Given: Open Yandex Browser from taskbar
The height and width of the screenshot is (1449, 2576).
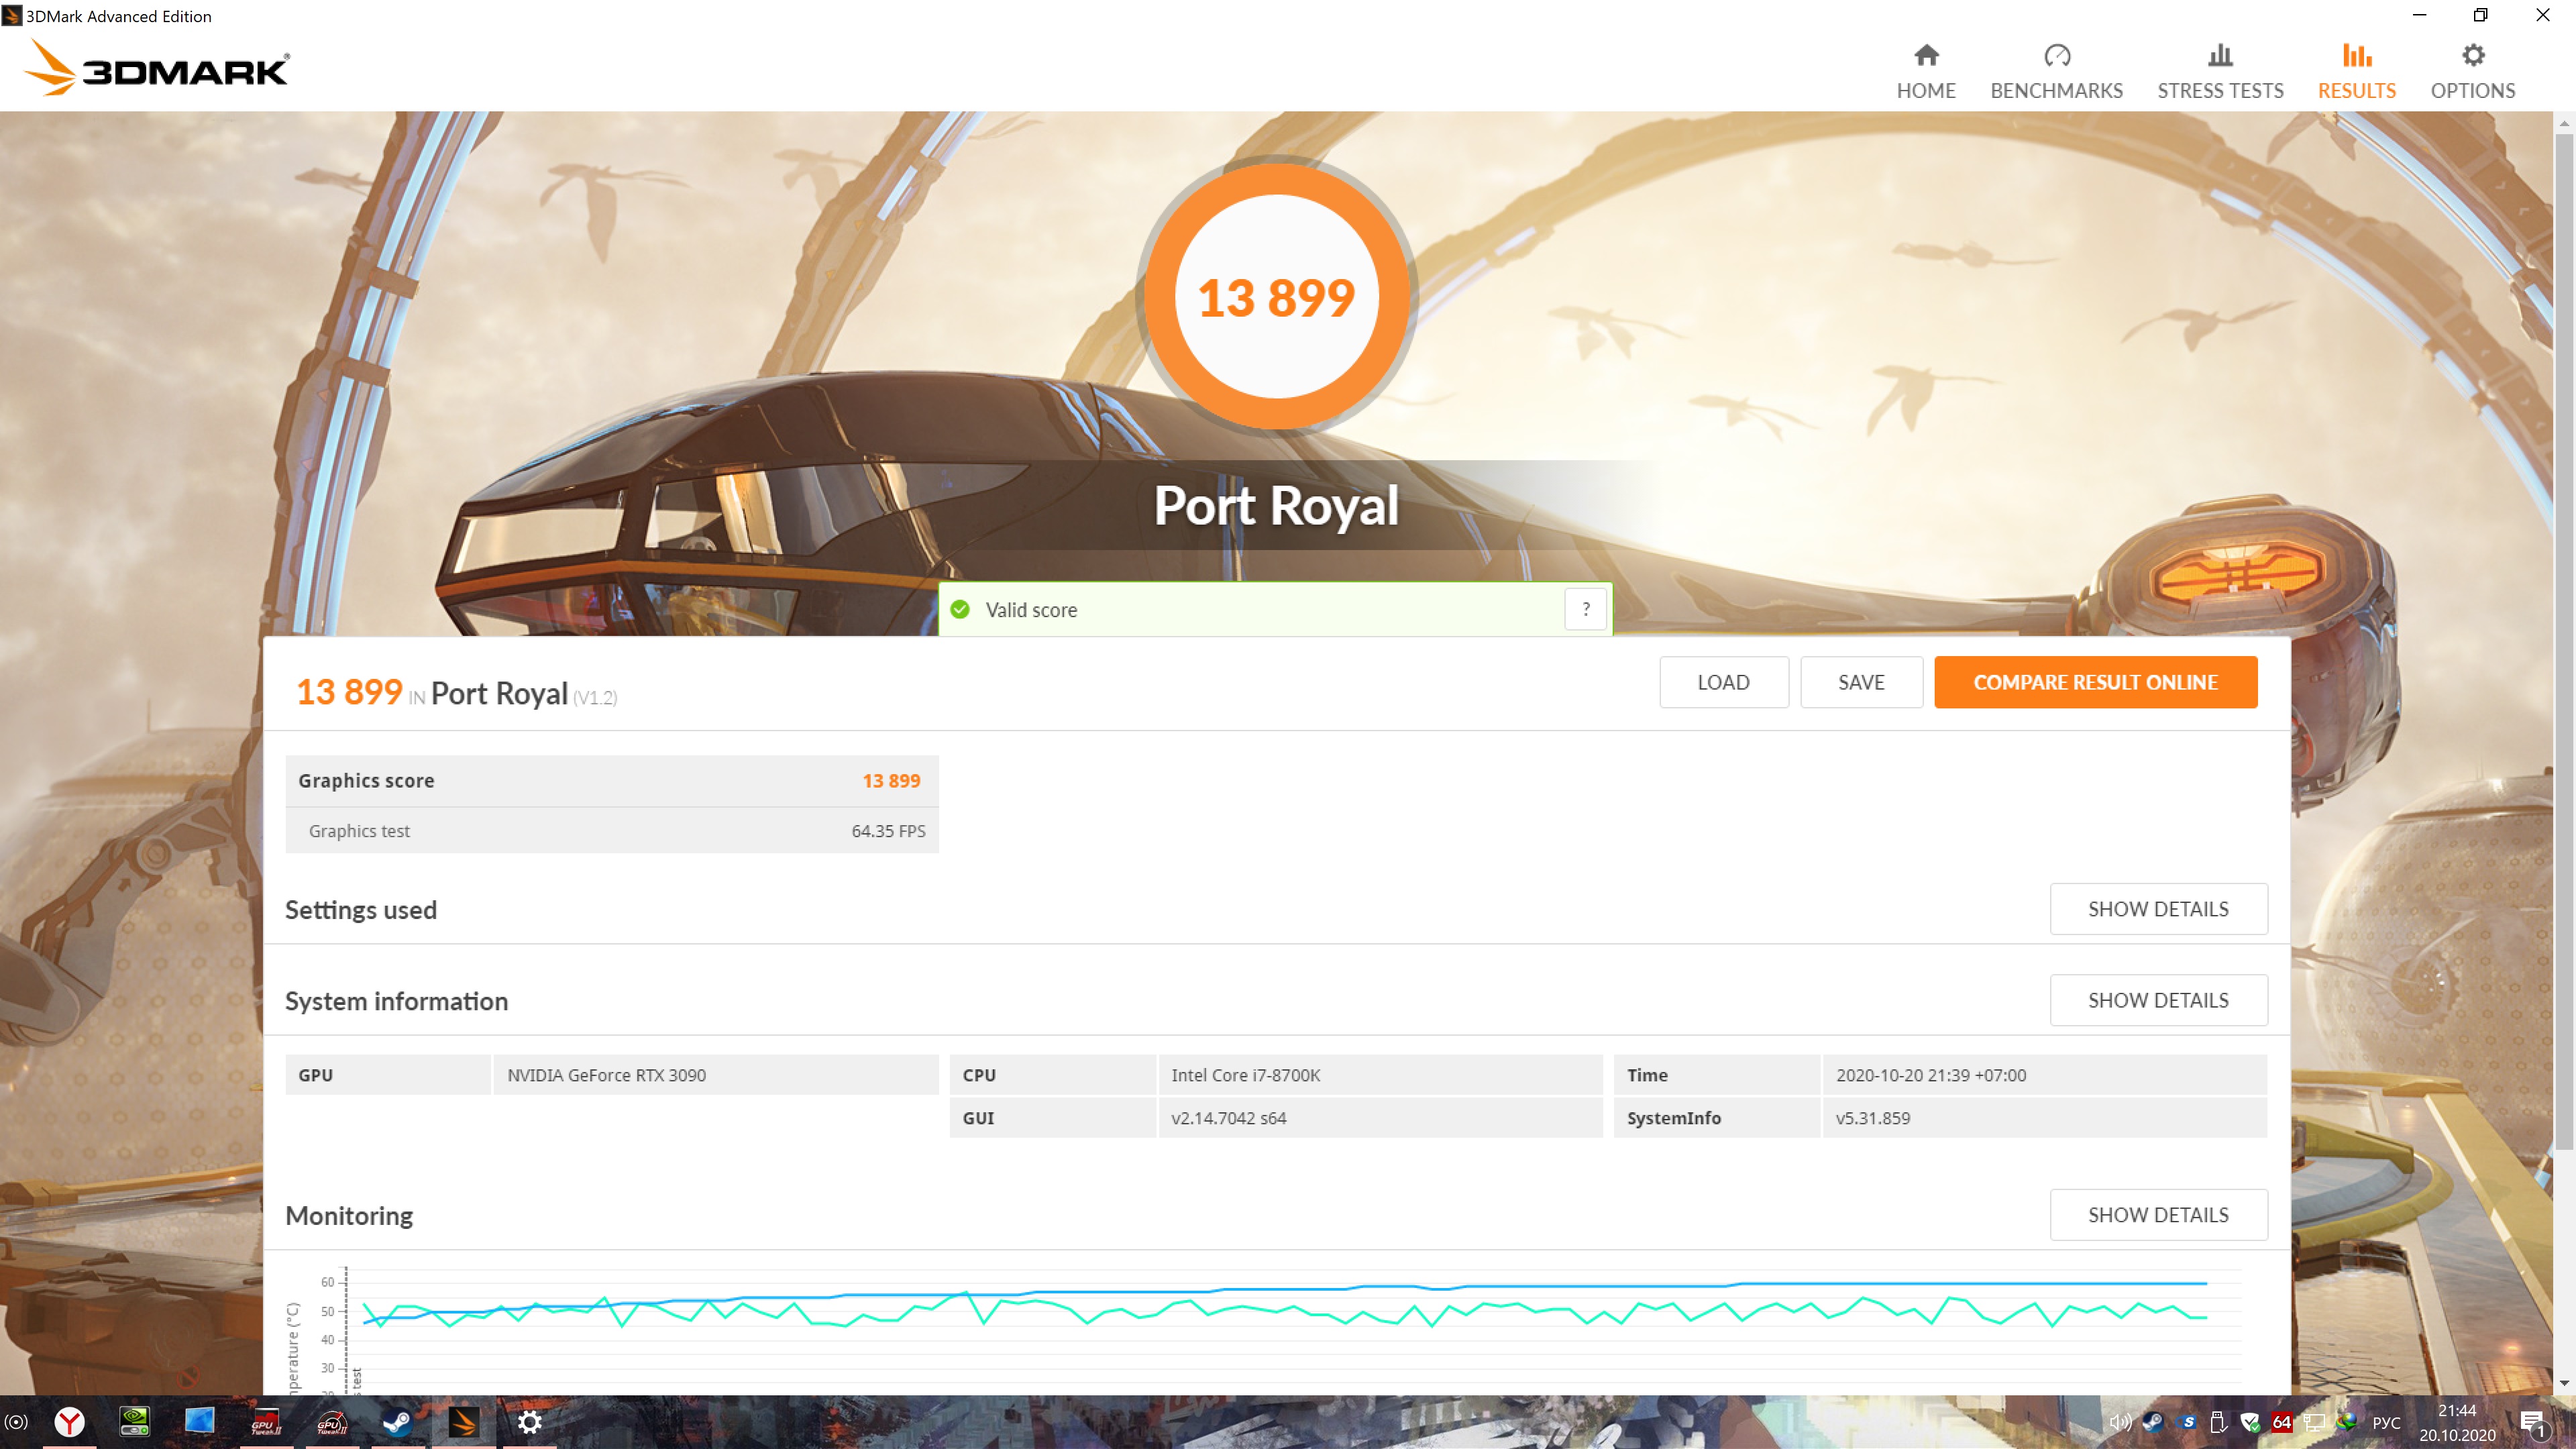Looking at the screenshot, I should [x=69, y=1421].
